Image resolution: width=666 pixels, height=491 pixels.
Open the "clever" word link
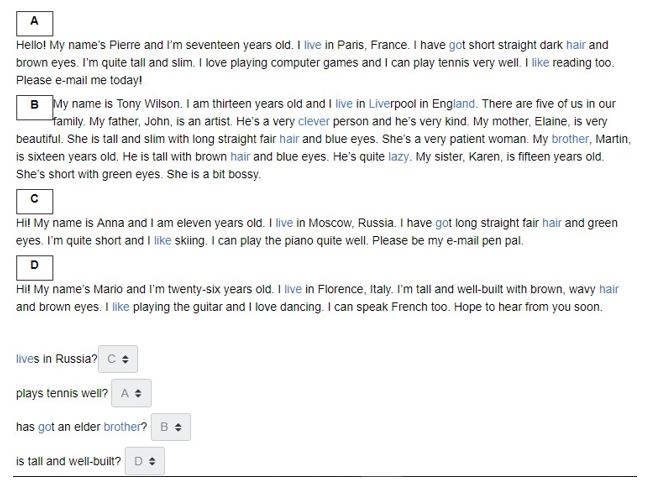point(314,121)
